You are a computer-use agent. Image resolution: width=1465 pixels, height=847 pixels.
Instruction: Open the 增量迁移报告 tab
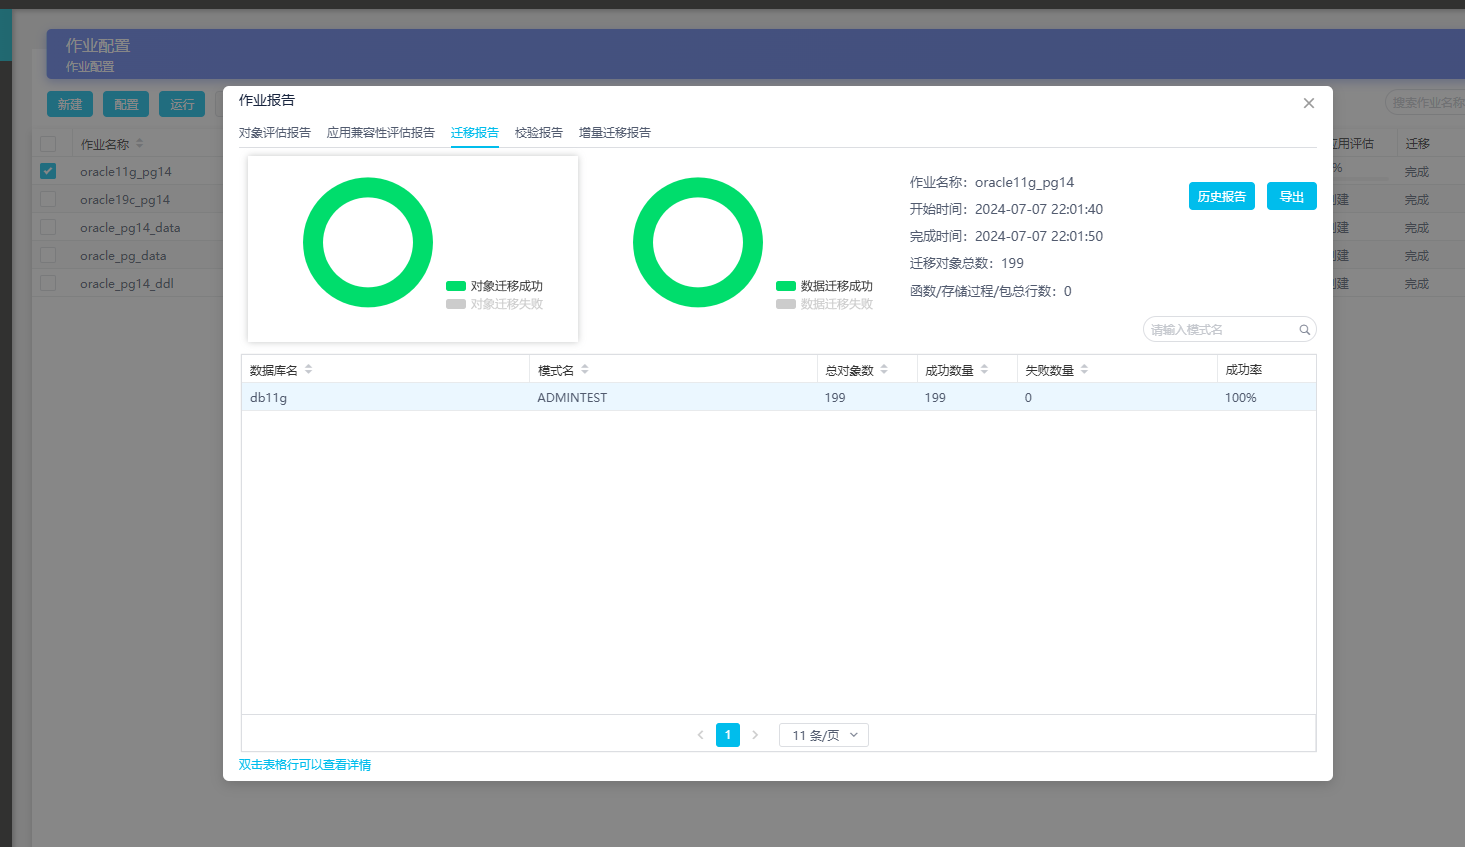coord(615,133)
